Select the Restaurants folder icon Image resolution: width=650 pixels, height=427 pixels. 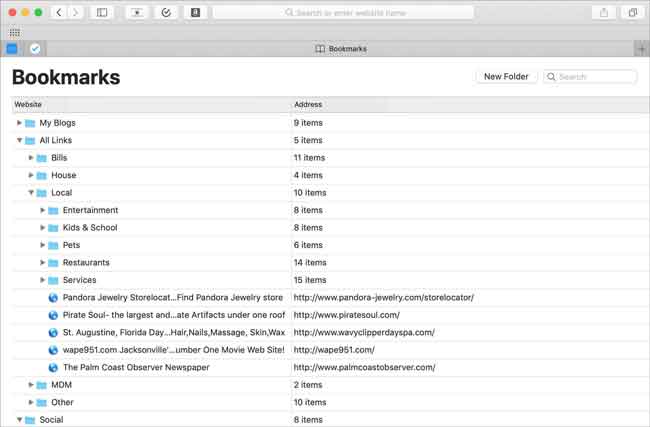(x=53, y=263)
